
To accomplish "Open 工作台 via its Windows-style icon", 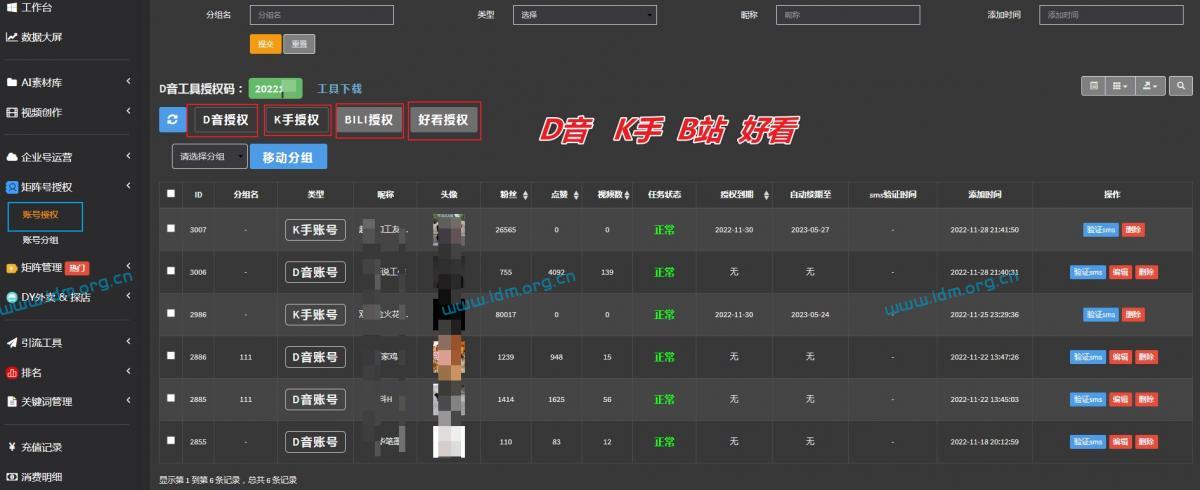I will [x=11, y=7].
